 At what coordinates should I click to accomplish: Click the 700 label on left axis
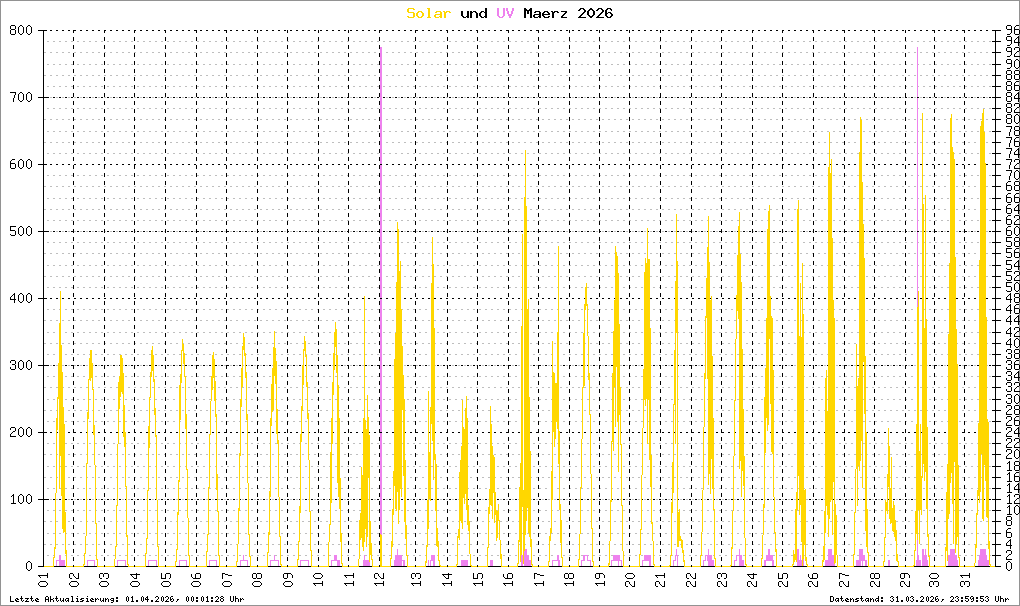coord(21,98)
